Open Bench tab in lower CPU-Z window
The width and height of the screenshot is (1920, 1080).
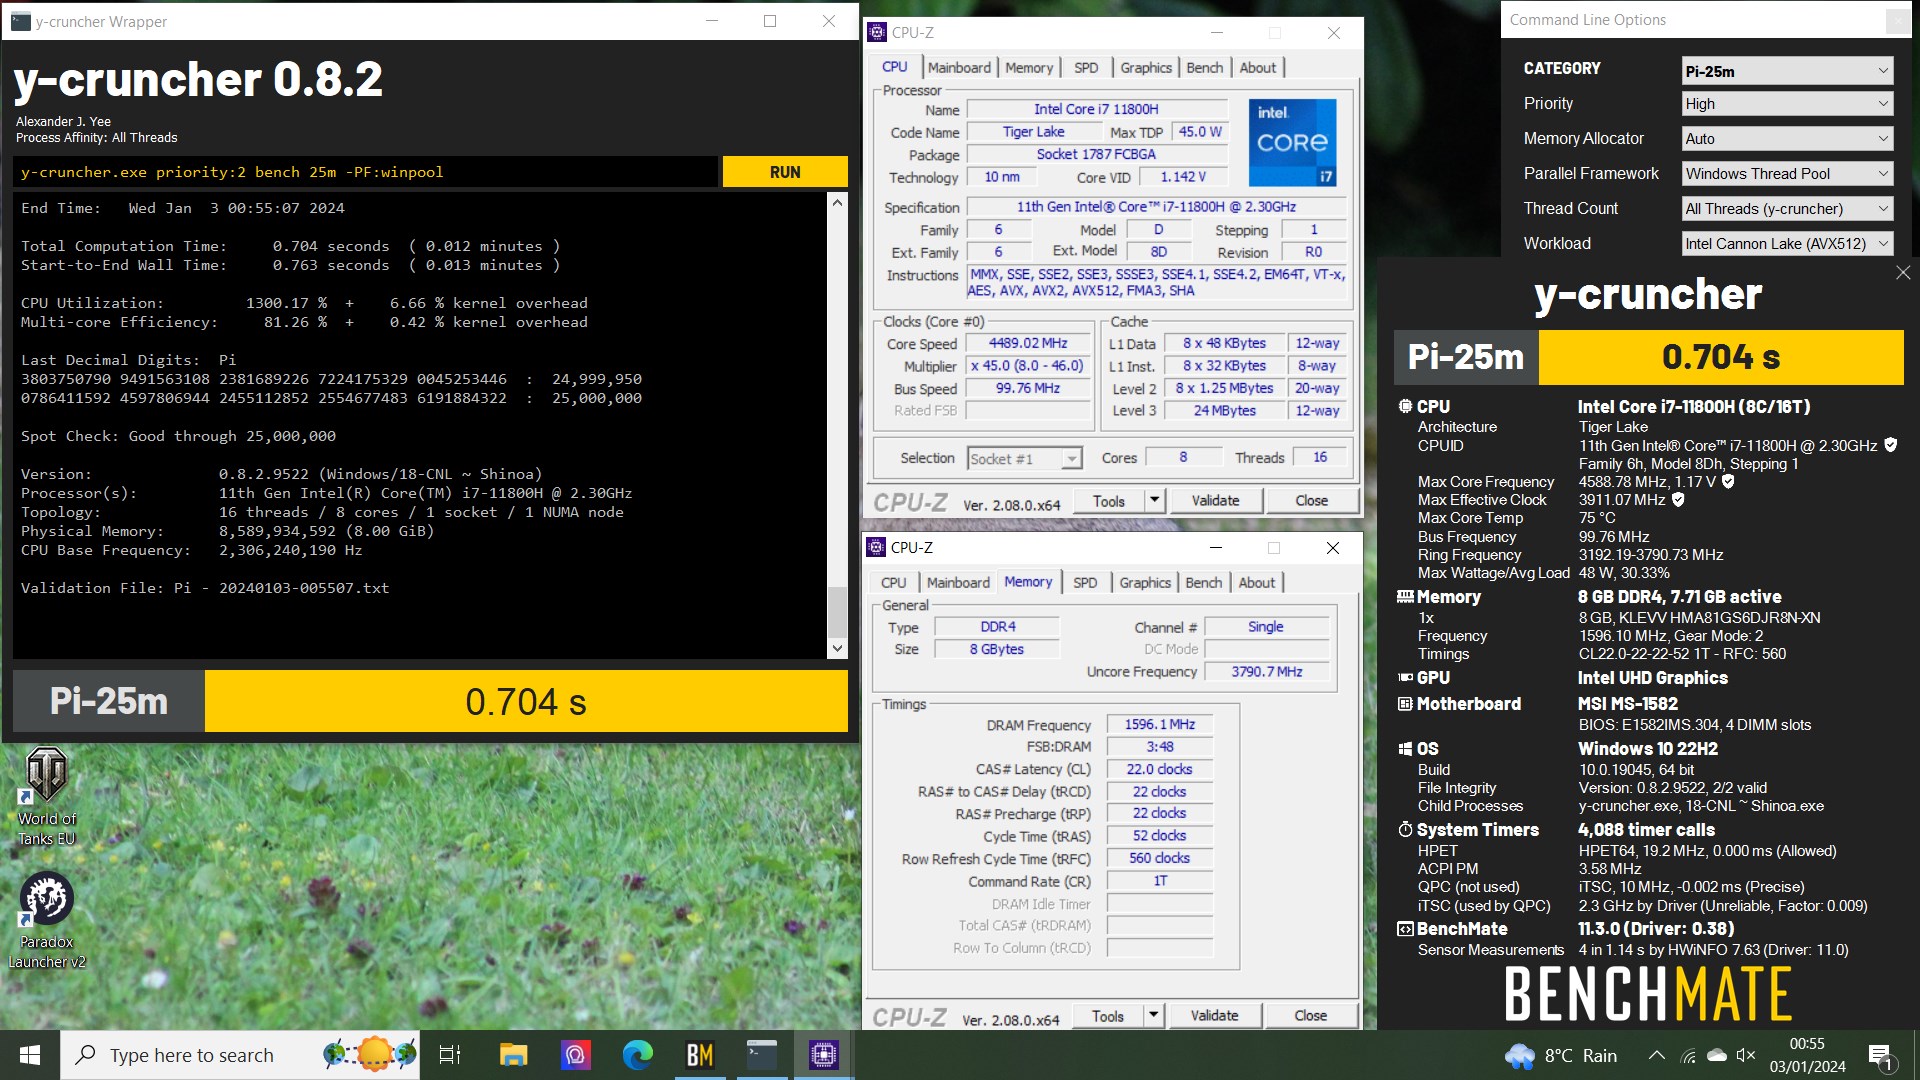(x=1204, y=582)
